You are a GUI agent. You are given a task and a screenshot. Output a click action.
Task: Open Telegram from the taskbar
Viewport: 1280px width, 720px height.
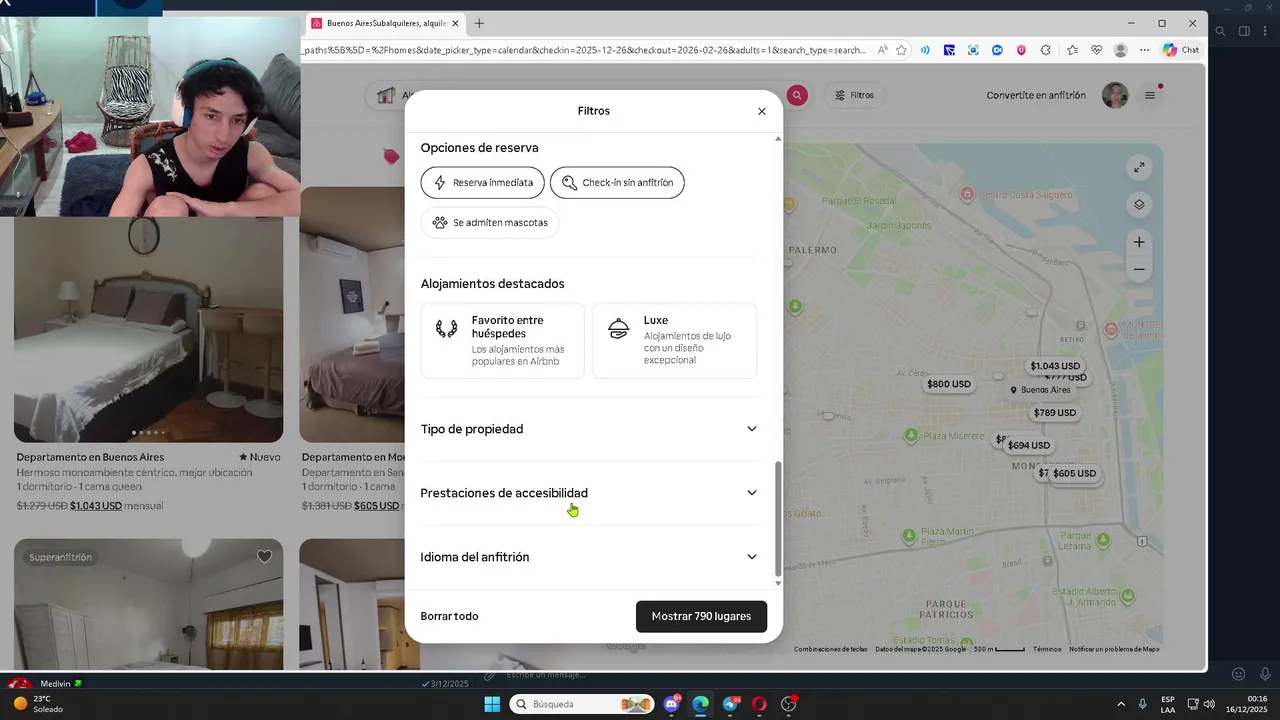pyautogui.click(x=730, y=704)
